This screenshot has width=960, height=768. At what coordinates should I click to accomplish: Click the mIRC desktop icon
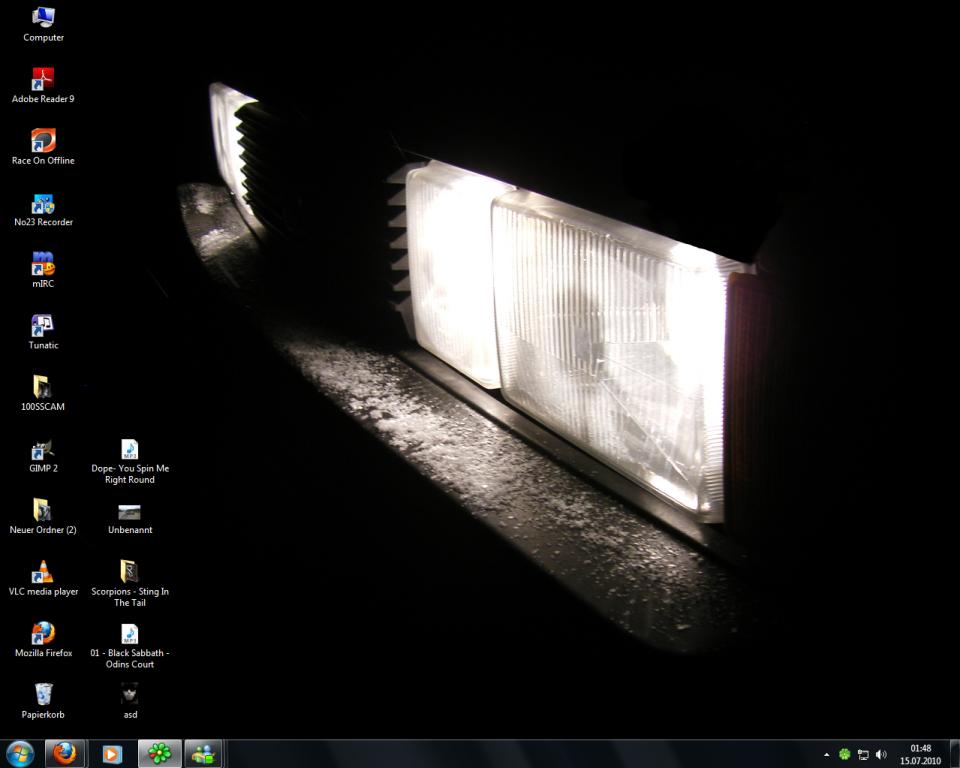coord(43,264)
